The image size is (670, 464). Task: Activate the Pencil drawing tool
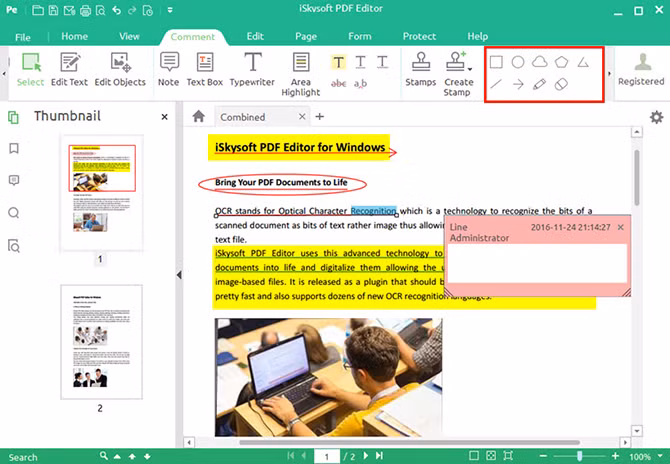540,84
